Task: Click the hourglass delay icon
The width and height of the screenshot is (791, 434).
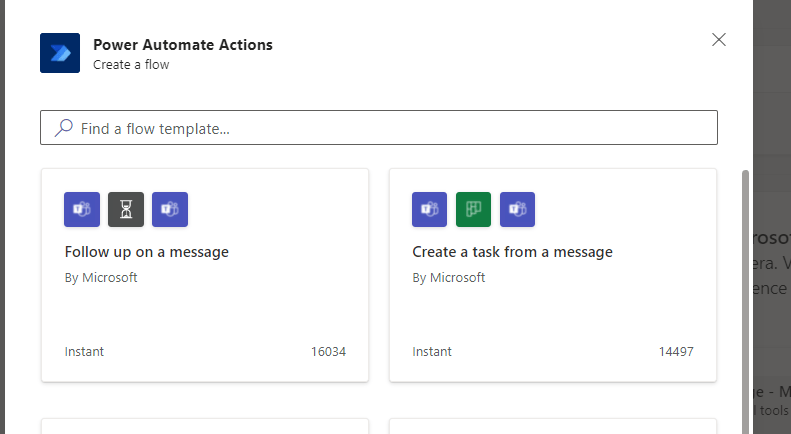Action: [126, 210]
